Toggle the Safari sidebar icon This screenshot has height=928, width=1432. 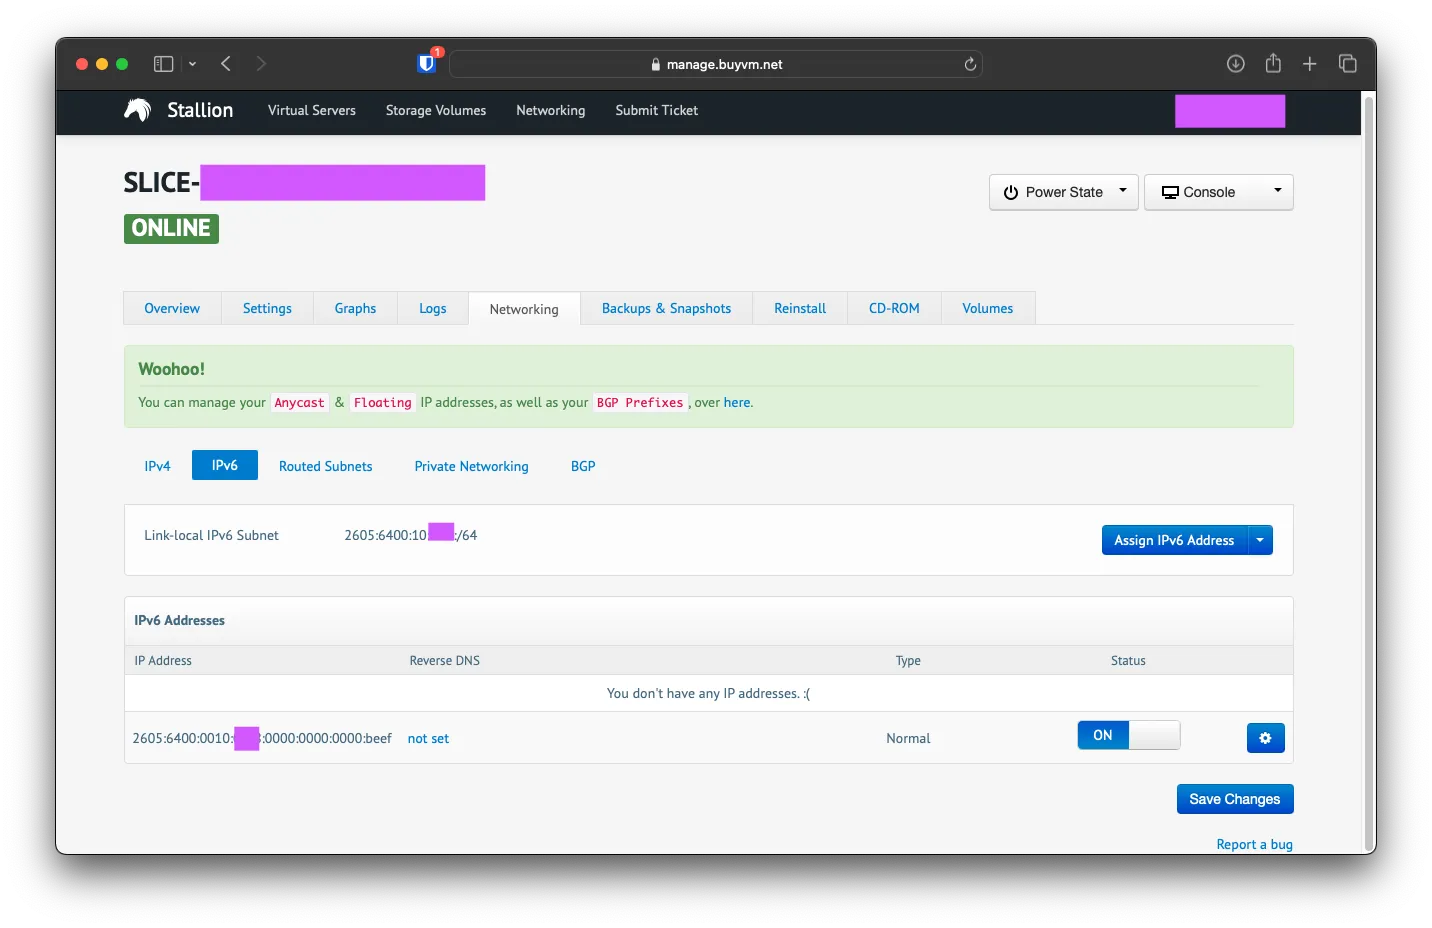point(163,64)
